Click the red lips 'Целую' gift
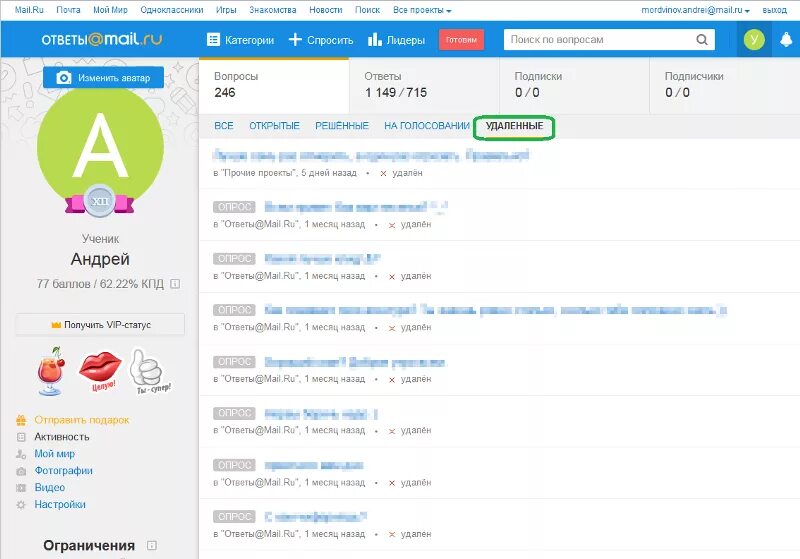This screenshot has height=559, width=800. (x=101, y=370)
